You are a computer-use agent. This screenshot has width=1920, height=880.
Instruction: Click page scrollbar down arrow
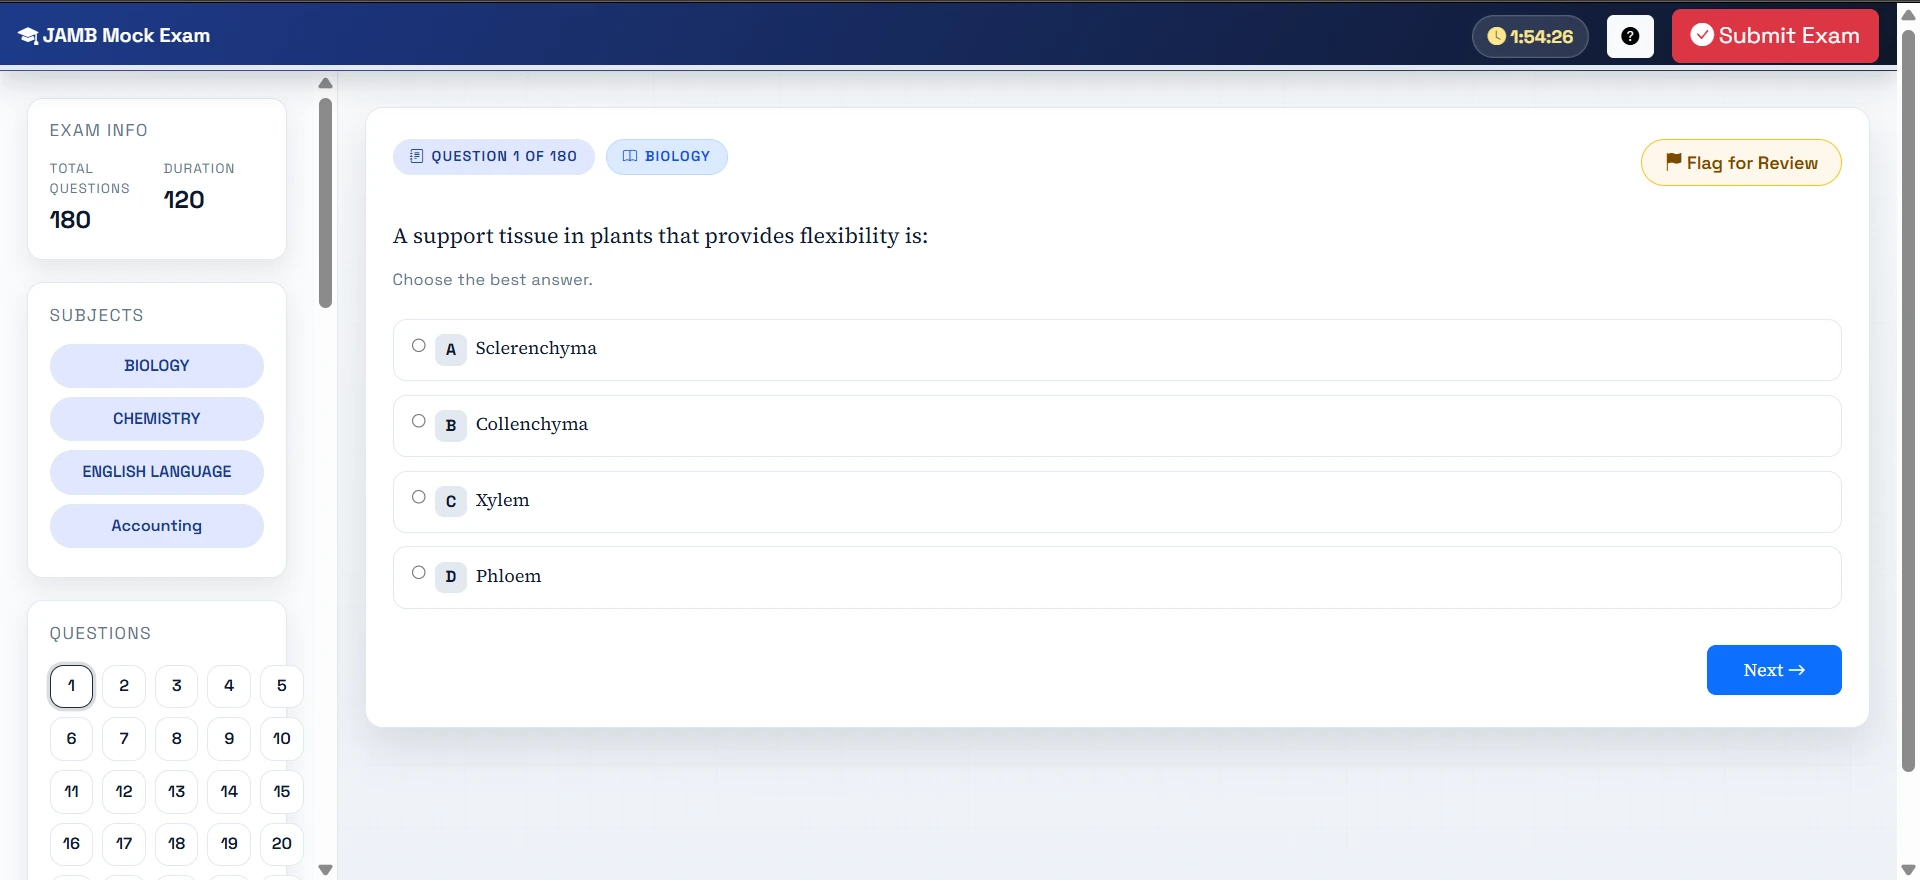1908,870
